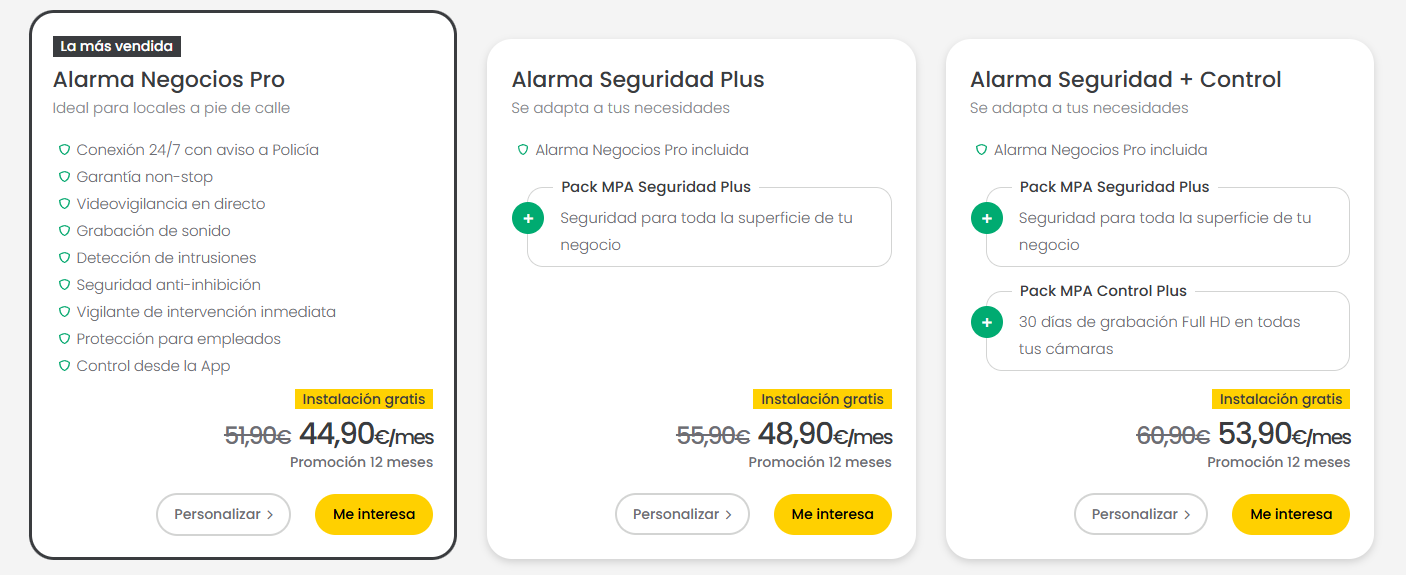1406x575 pixels.
Task: Click shield icon beside Seguridad anti-inhibición
Action: (x=64, y=285)
